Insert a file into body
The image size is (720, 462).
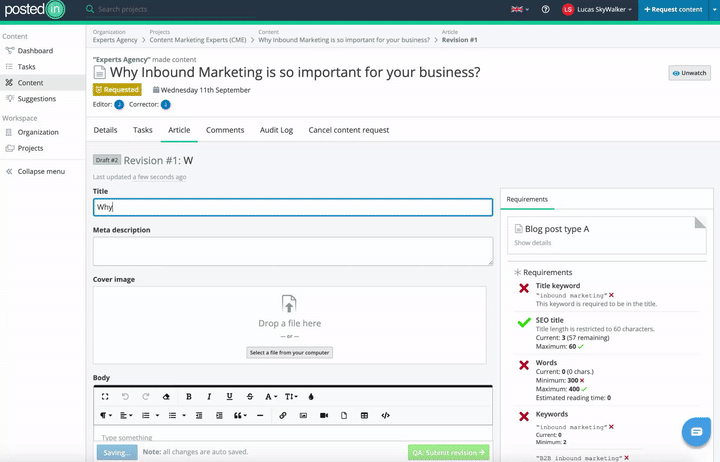point(344,415)
